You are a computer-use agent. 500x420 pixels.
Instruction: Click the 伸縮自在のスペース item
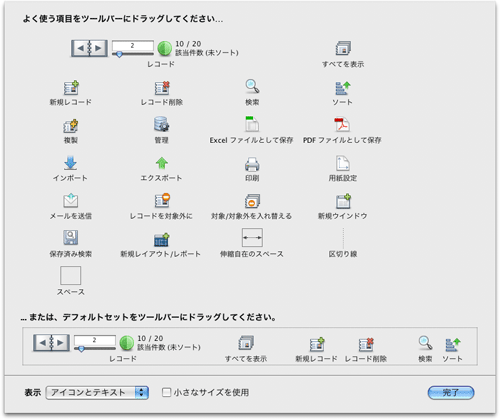252,238
